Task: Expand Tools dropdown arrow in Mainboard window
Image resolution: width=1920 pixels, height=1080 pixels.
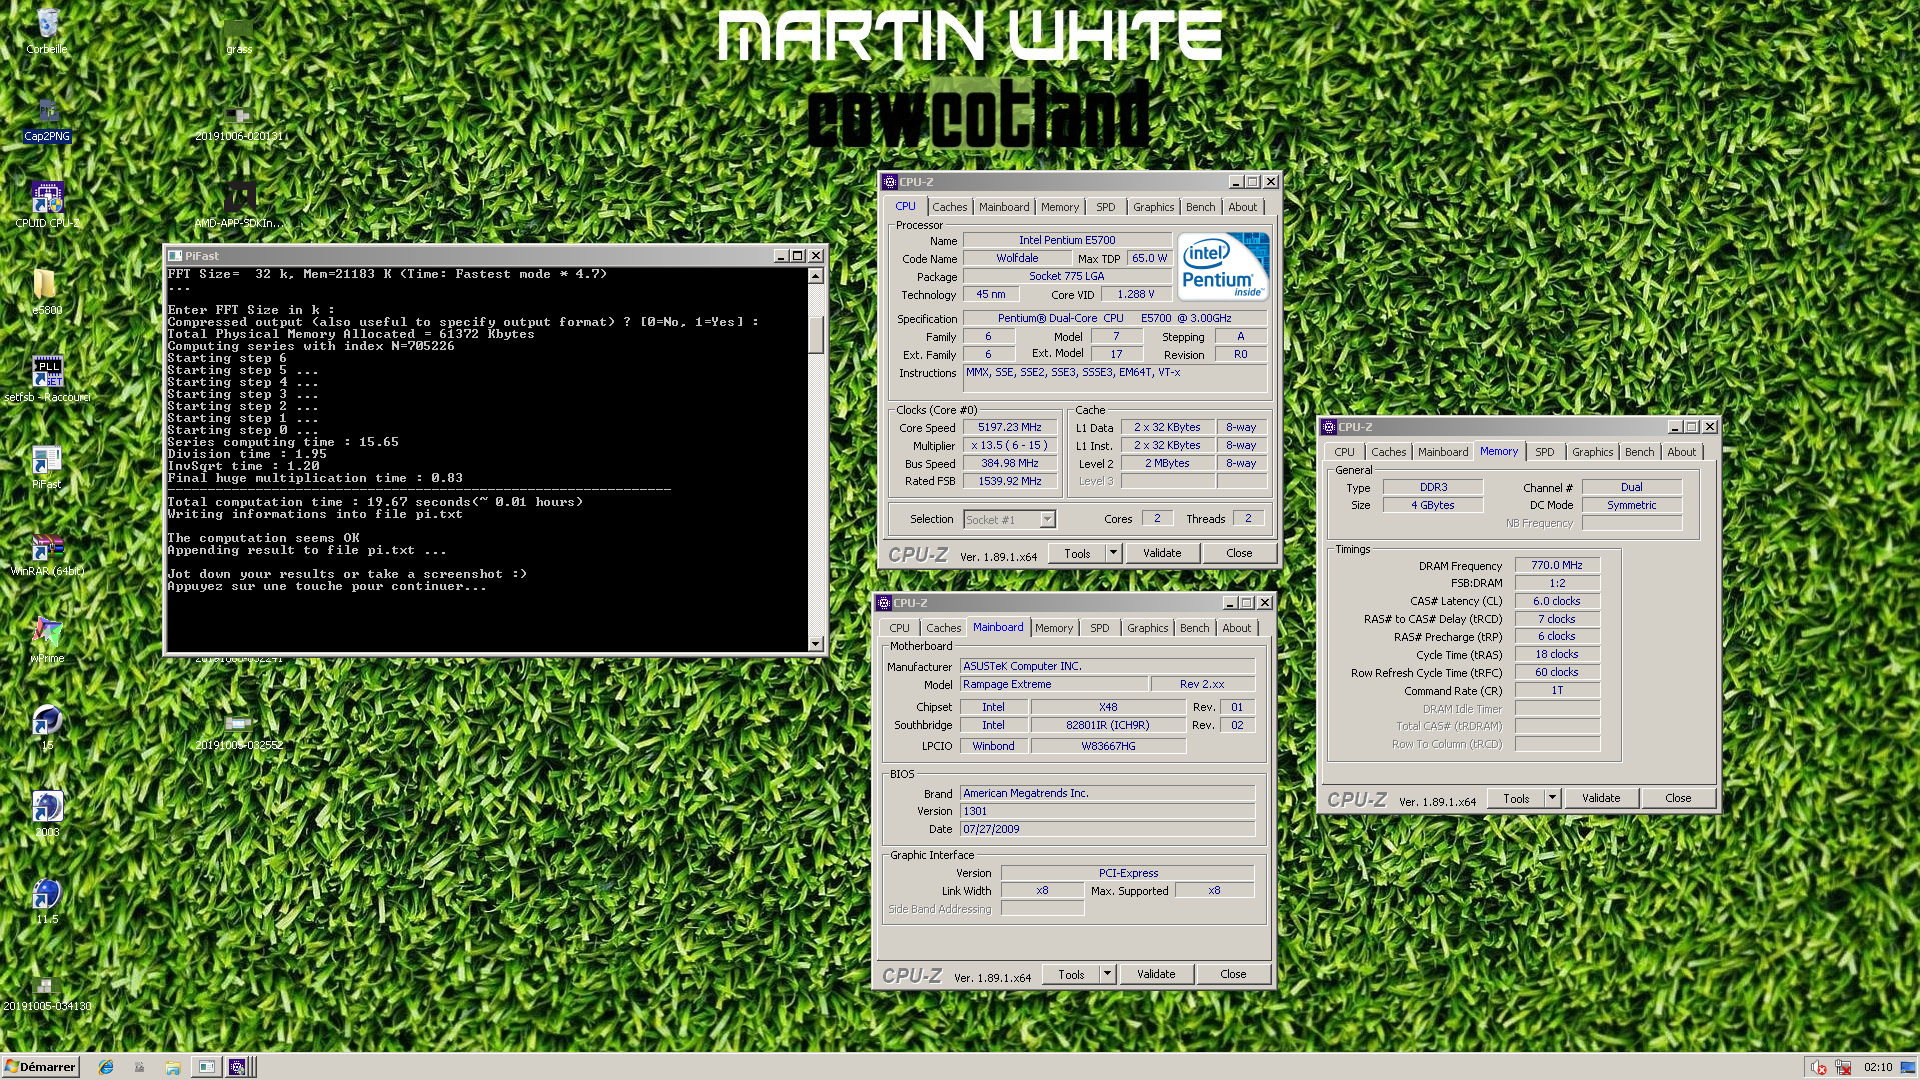Action: [x=1106, y=974]
